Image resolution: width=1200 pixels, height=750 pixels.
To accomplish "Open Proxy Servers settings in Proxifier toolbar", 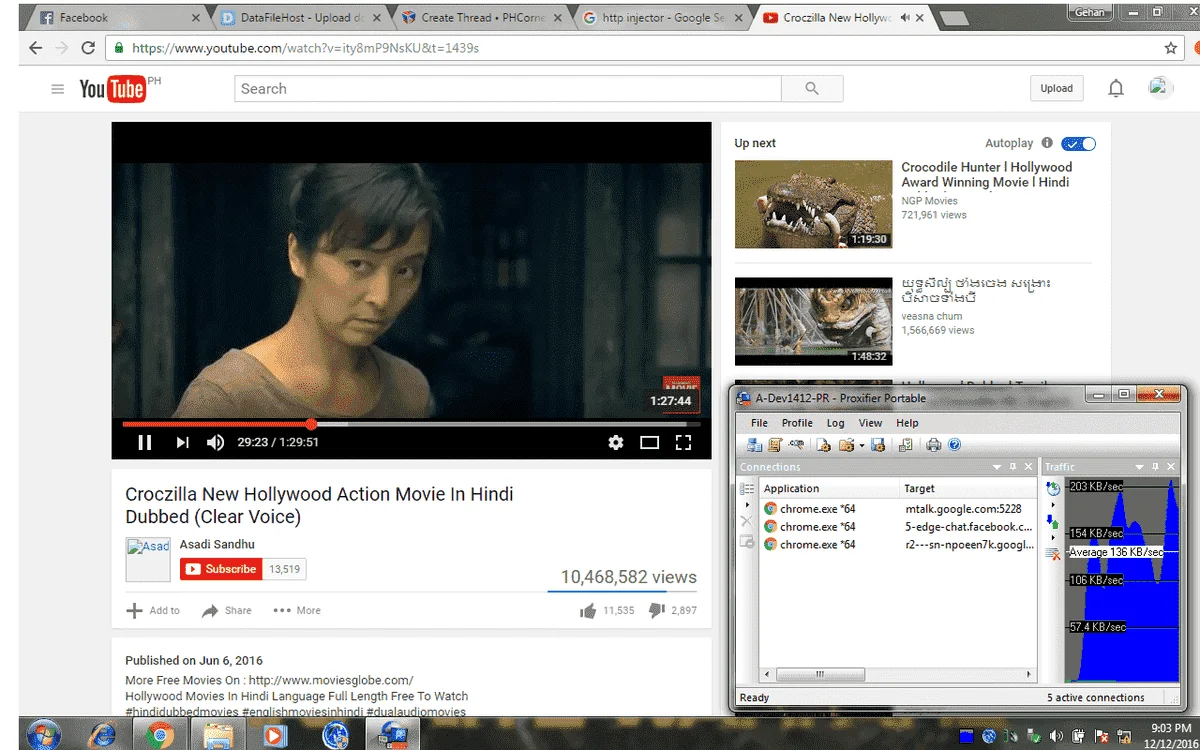I will (x=755, y=445).
